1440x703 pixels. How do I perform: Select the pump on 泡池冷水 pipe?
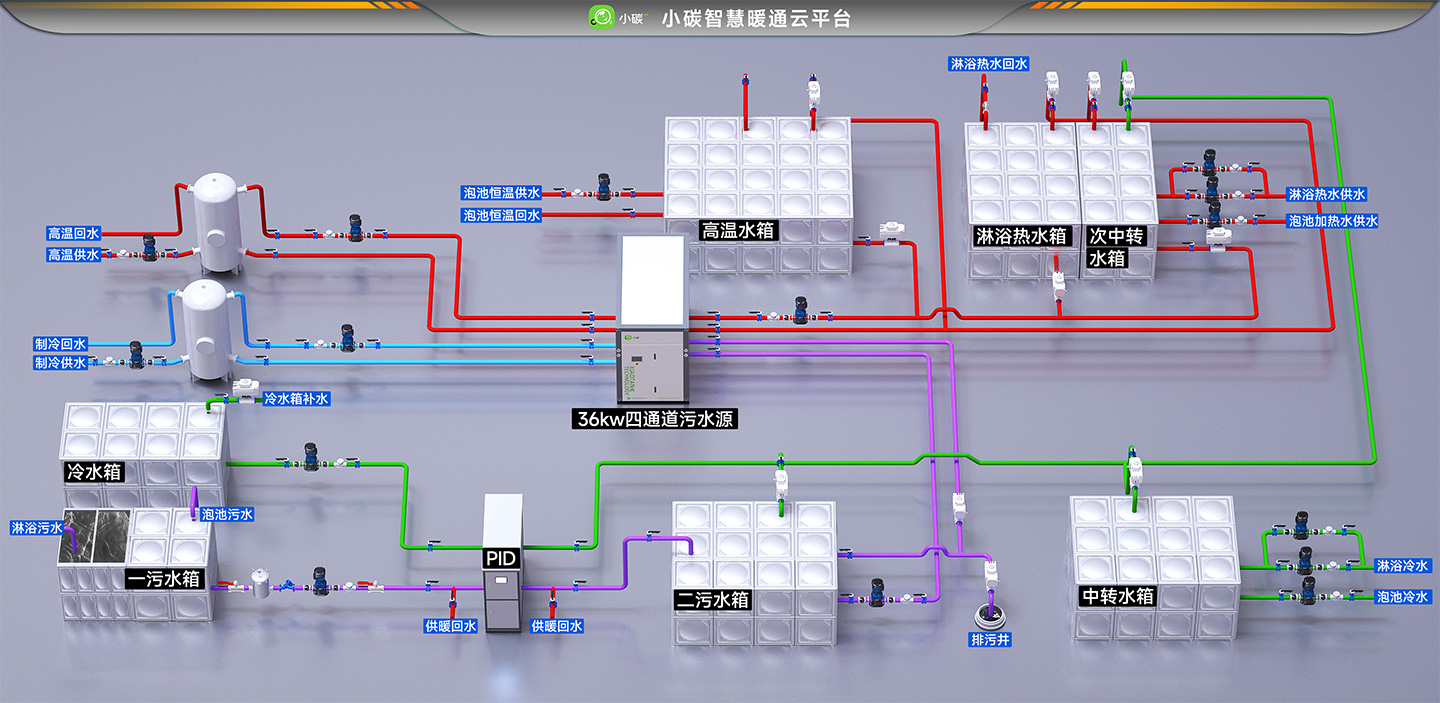point(1305,595)
